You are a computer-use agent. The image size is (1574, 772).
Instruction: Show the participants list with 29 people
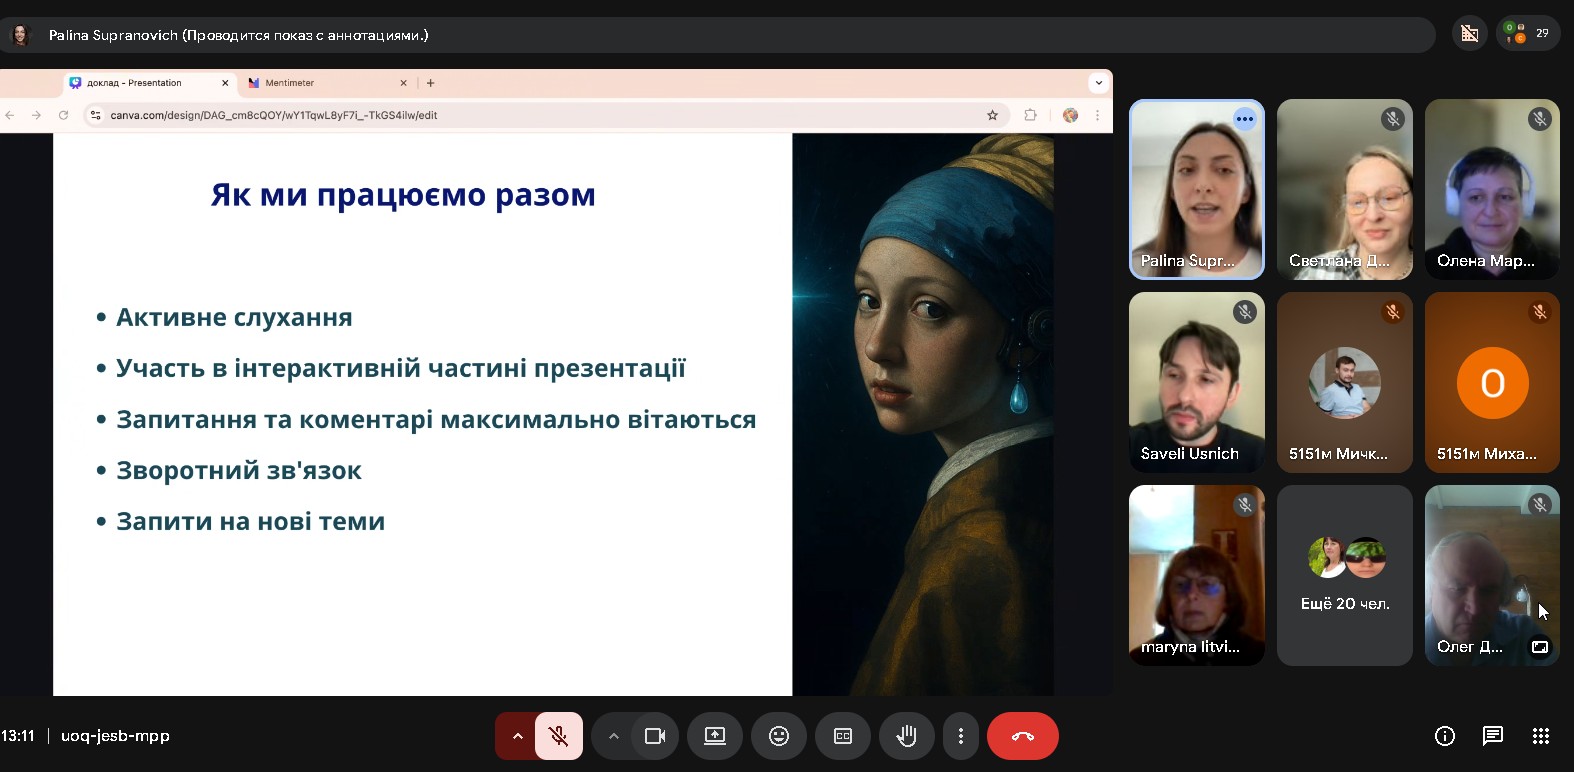pyautogui.click(x=1528, y=34)
